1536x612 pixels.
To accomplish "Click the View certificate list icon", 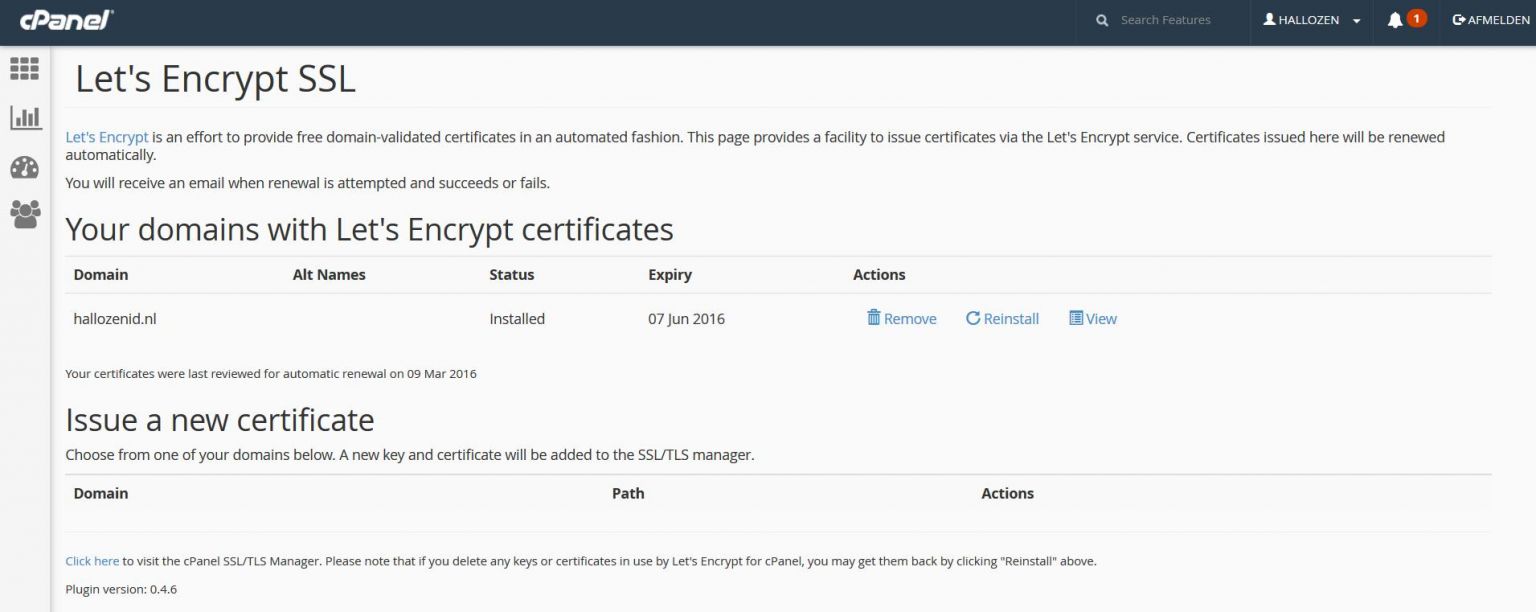I will click(1076, 318).
